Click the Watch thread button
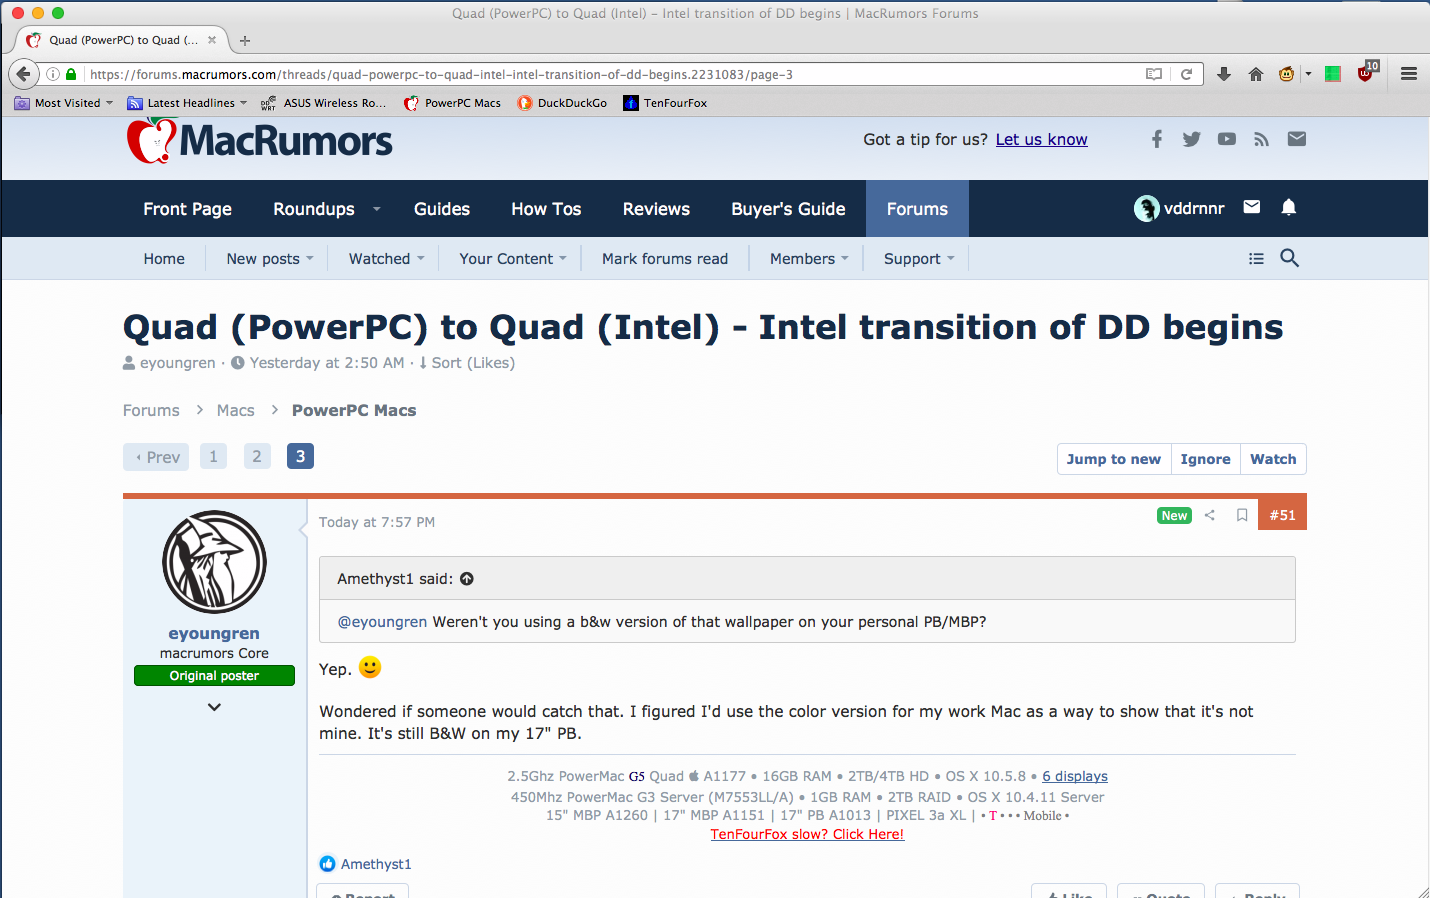 point(1273,459)
